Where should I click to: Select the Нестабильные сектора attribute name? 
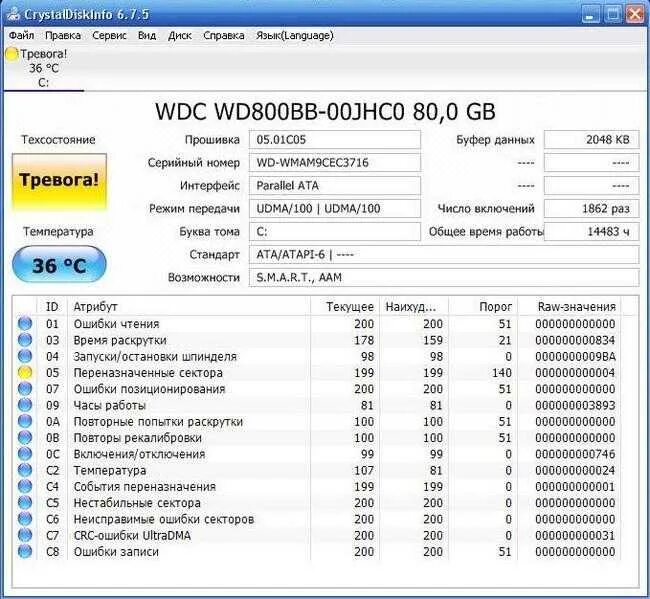click(137, 503)
